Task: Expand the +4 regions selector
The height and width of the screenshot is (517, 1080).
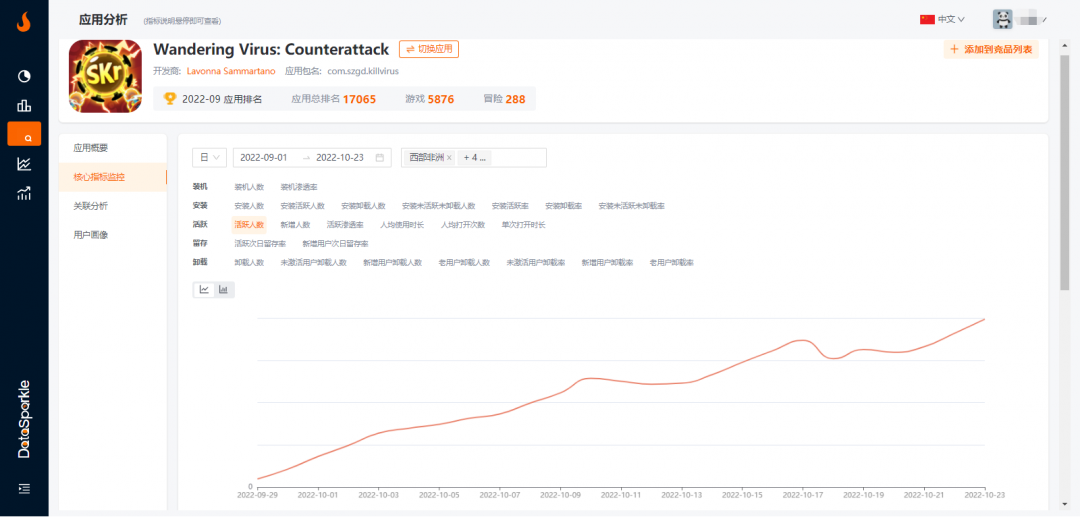Action: (475, 158)
